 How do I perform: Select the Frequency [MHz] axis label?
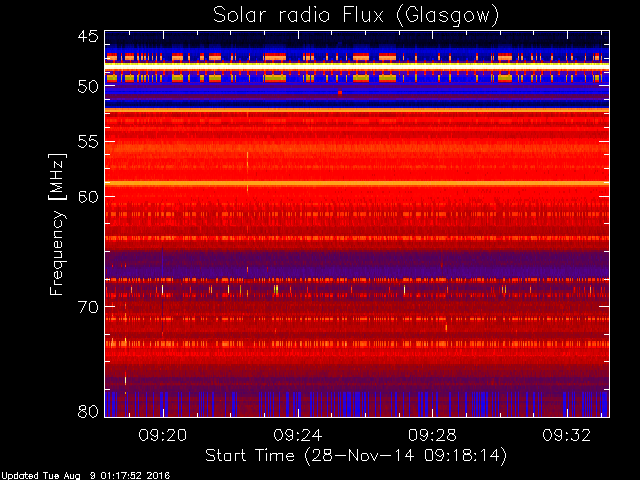tap(58, 224)
